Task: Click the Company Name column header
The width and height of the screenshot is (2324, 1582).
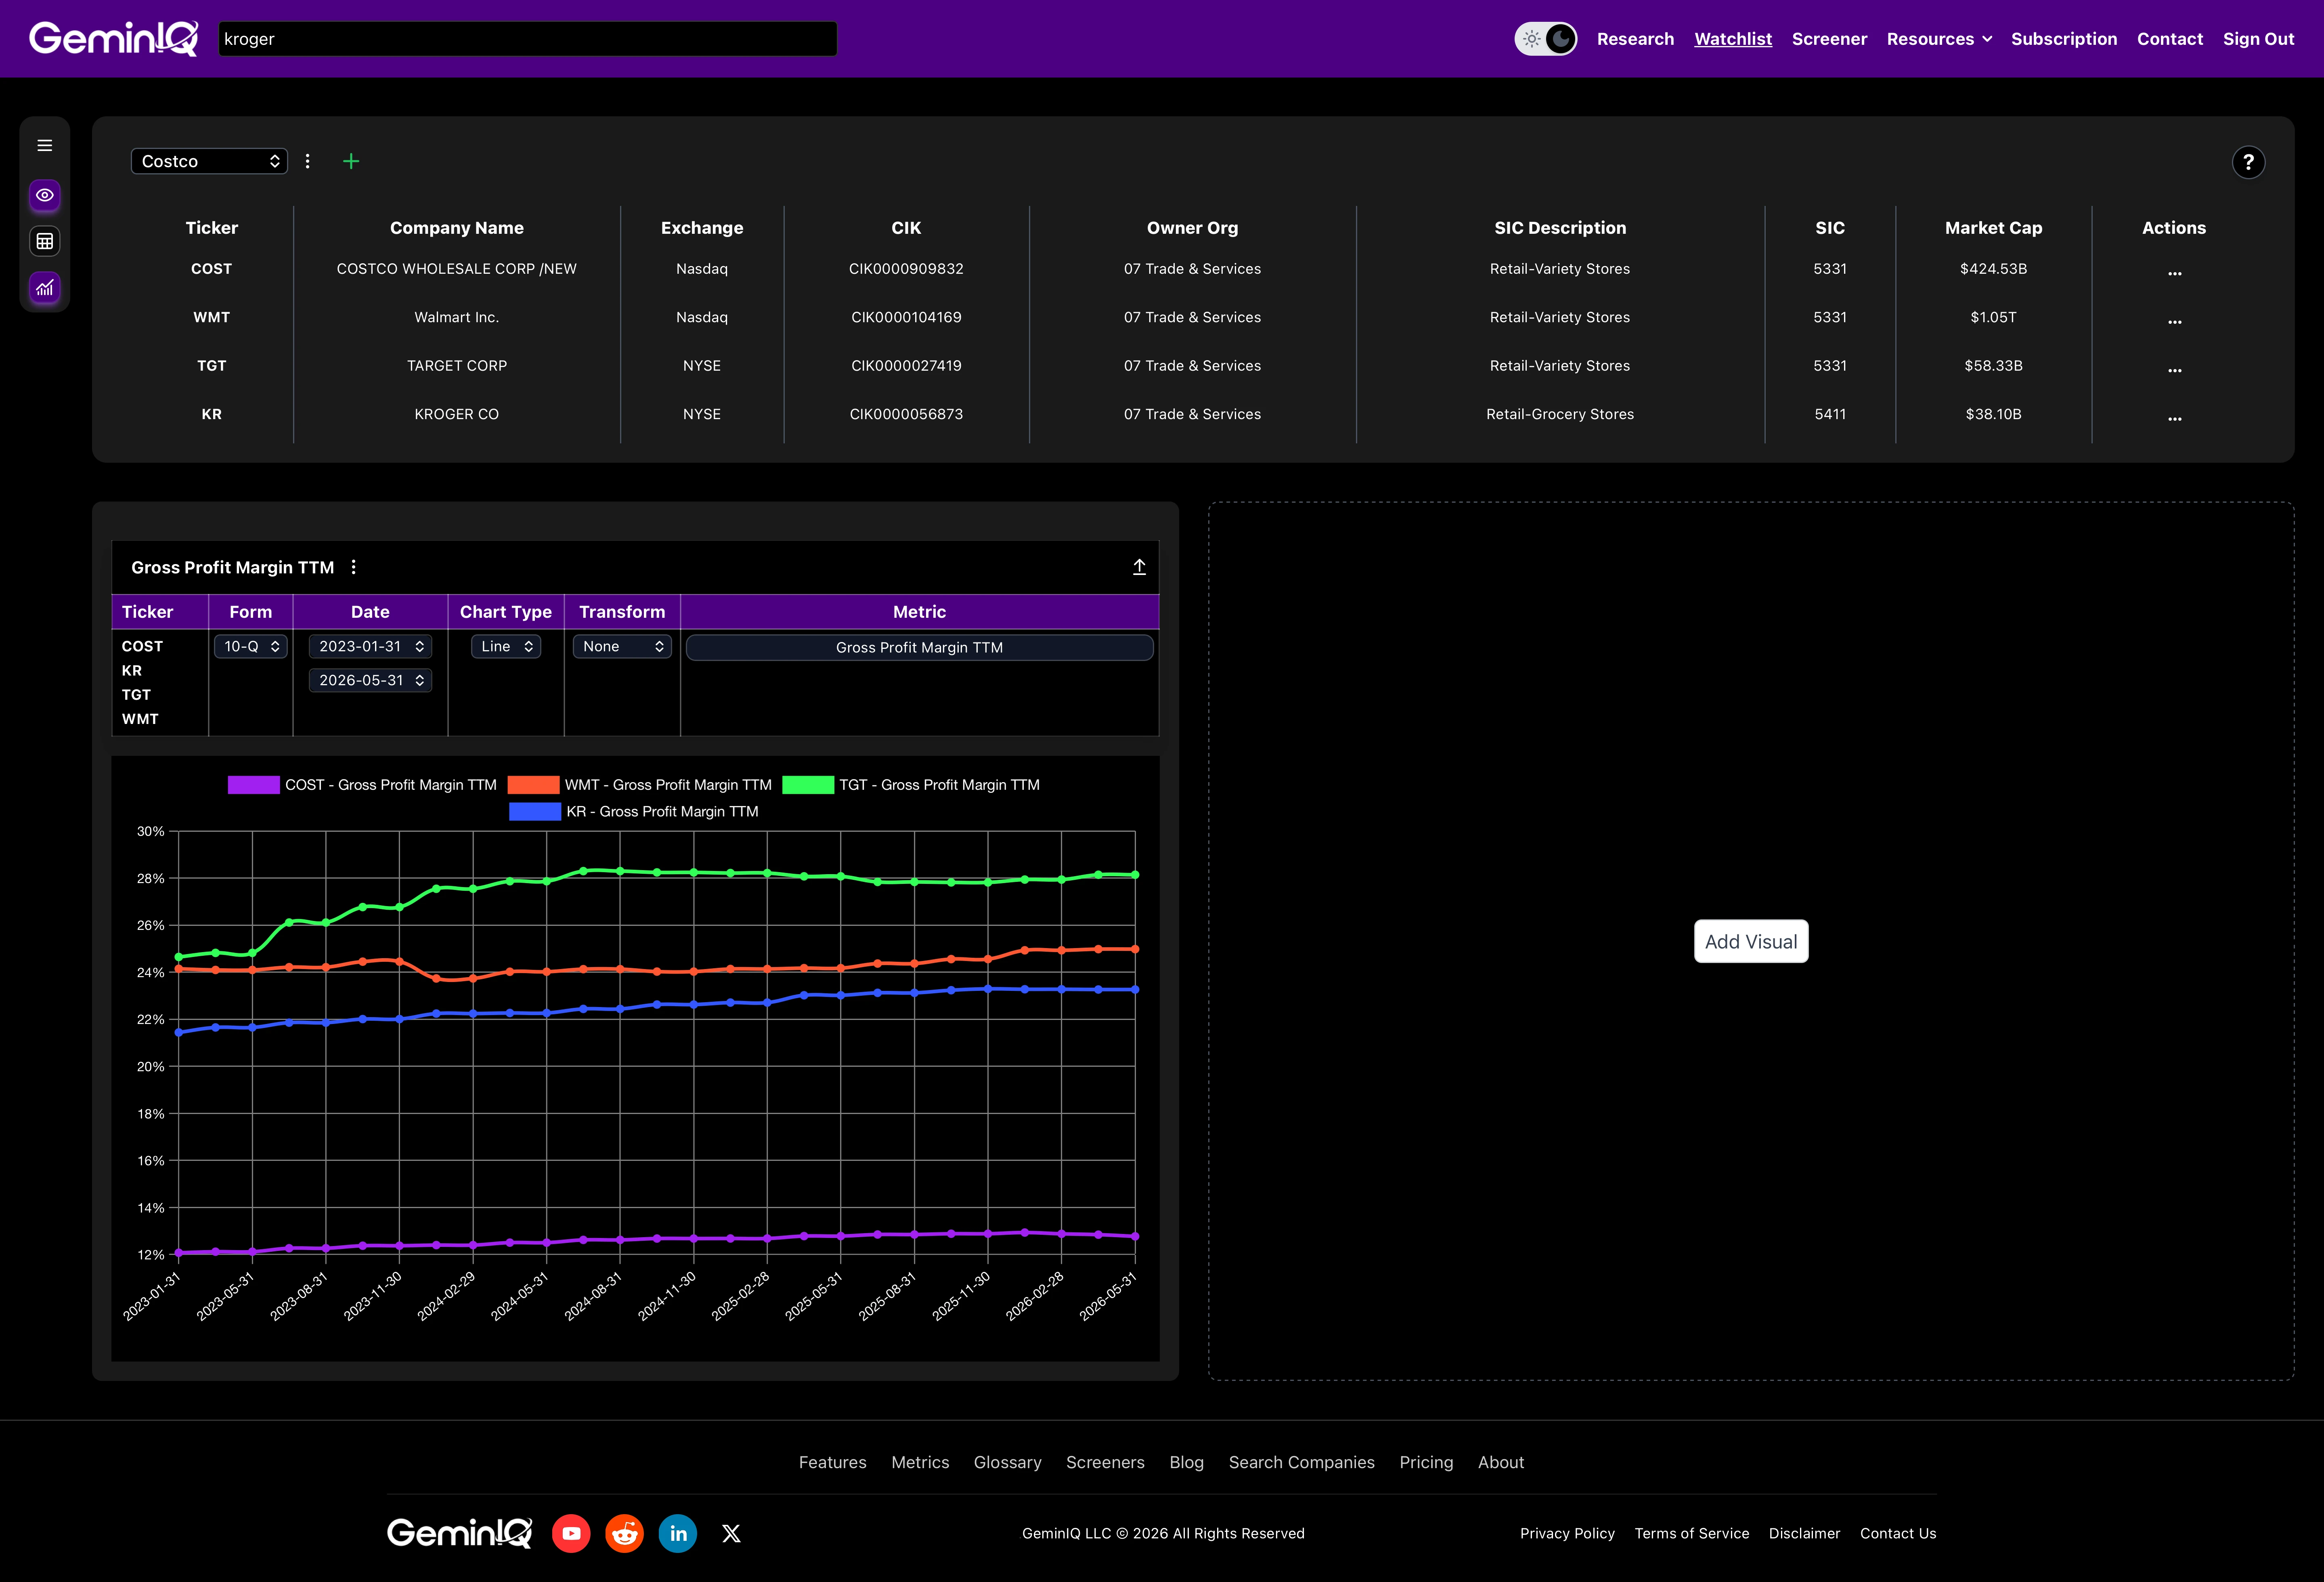Action: pyautogui.click(x=457, y=228)
